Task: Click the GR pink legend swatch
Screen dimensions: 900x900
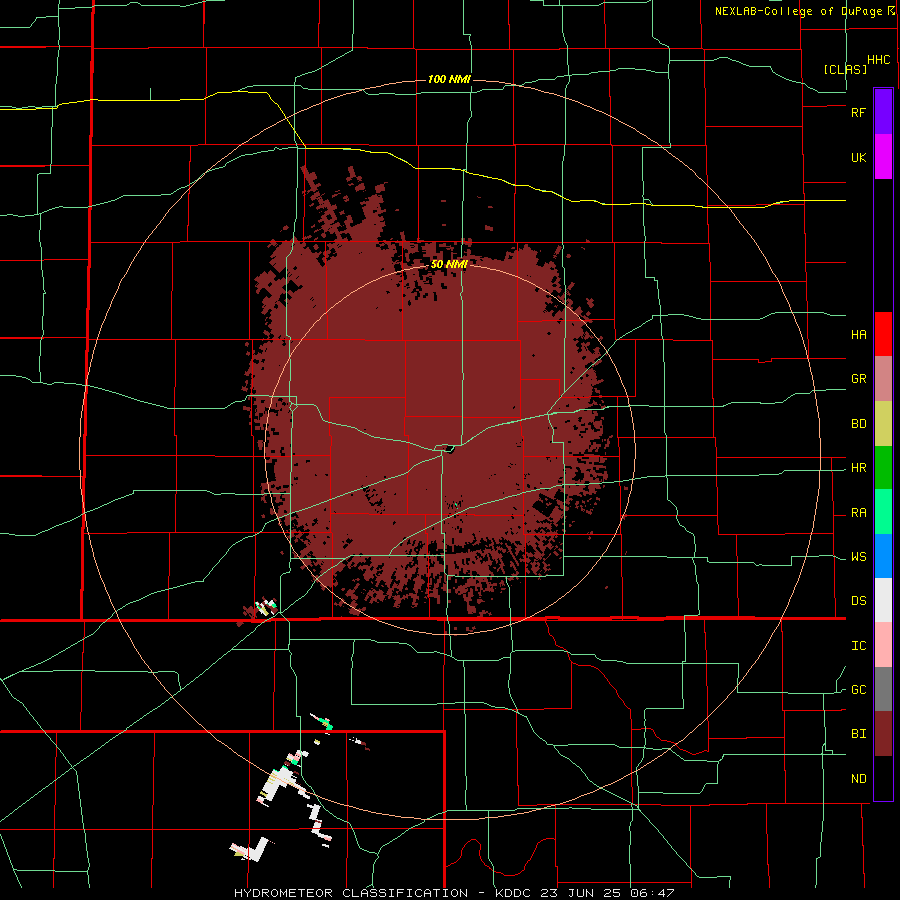Action: click(x=883, y=378)
